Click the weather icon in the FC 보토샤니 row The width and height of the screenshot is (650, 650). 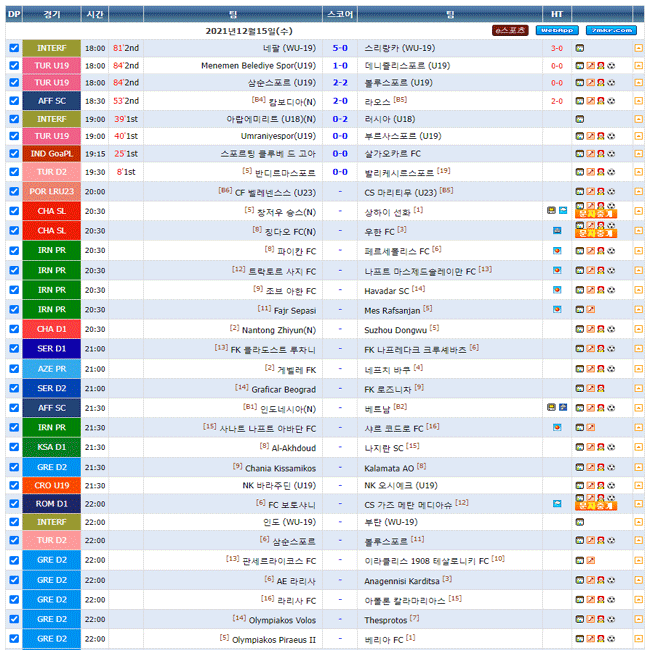[557, 504]
